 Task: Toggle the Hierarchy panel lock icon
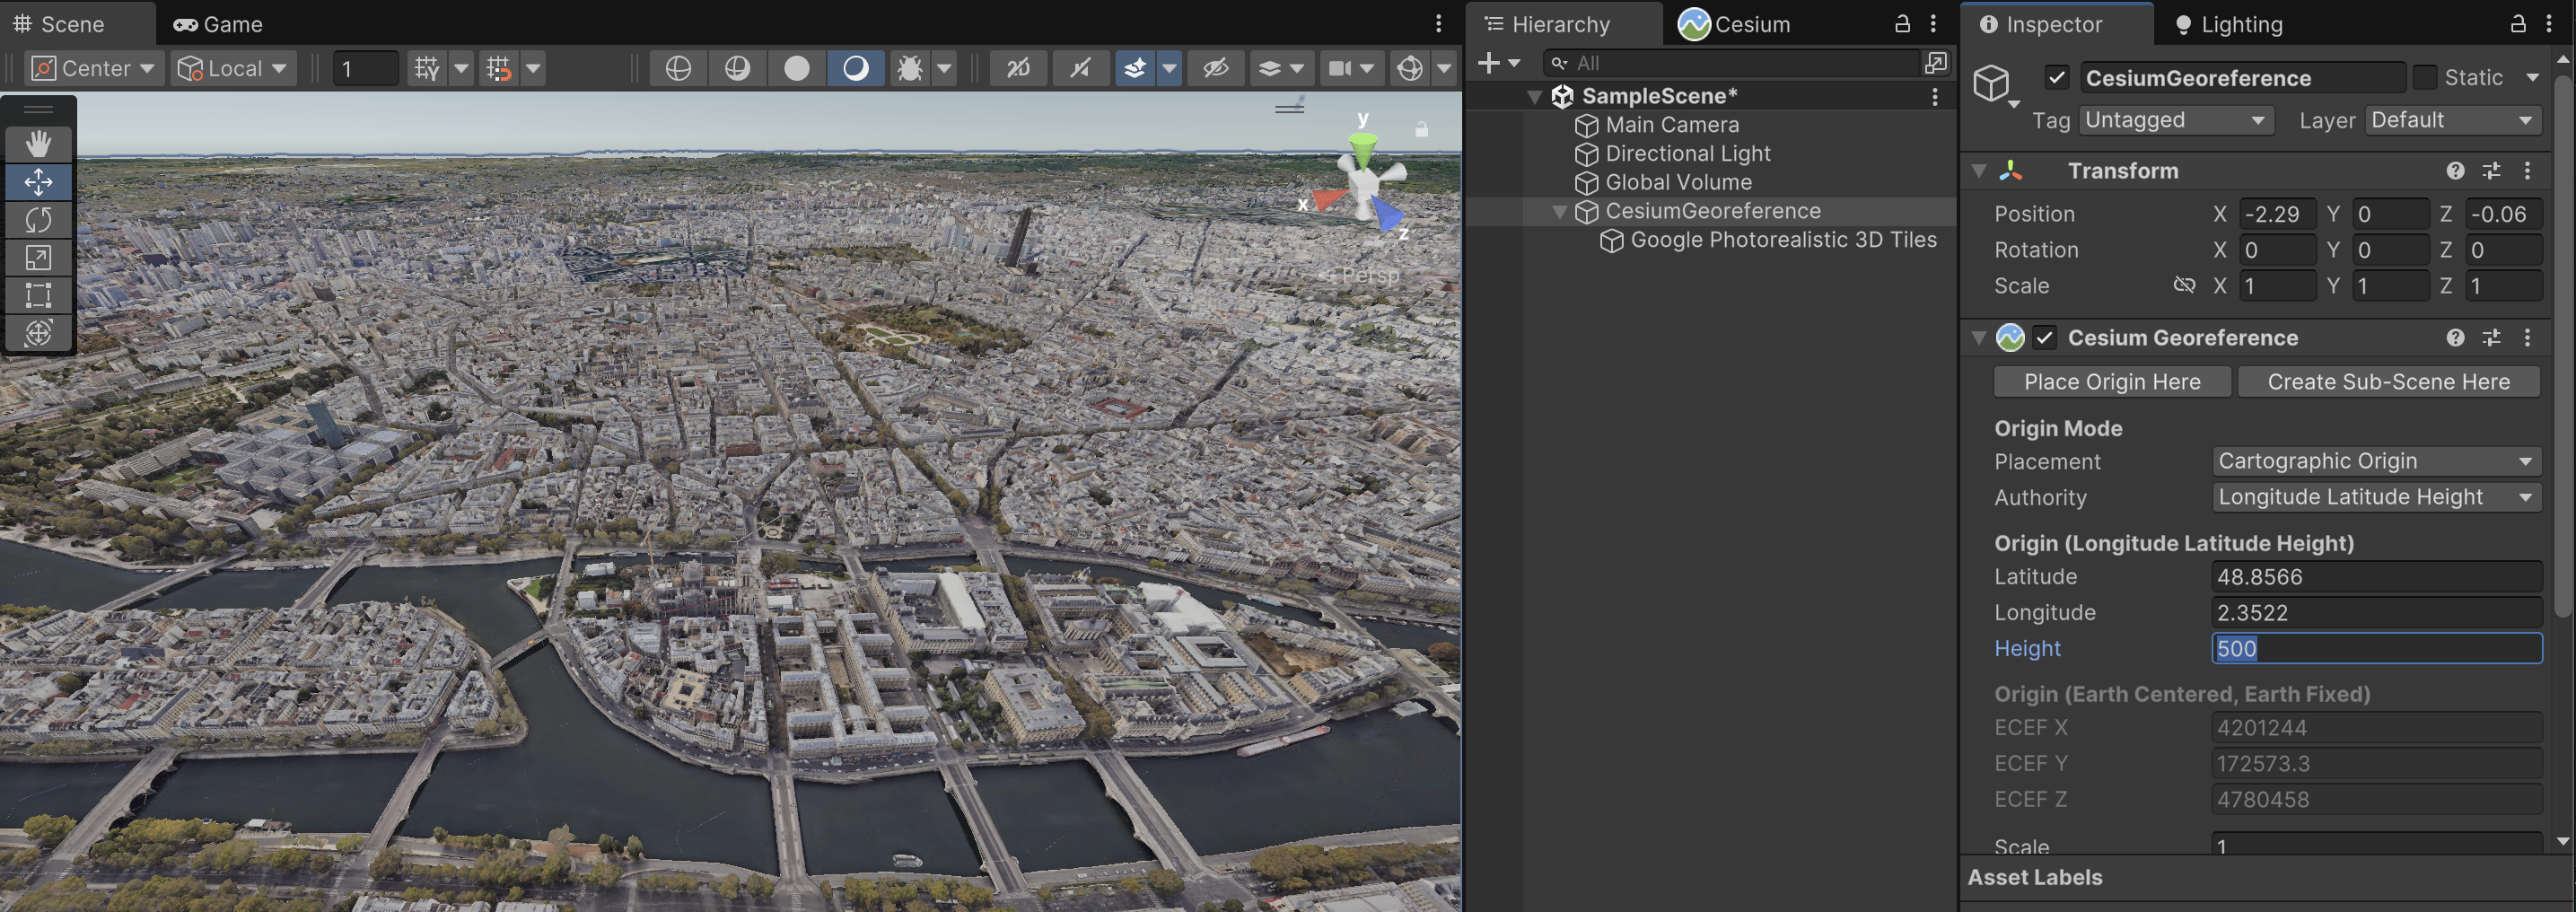tap(1902, 24)
